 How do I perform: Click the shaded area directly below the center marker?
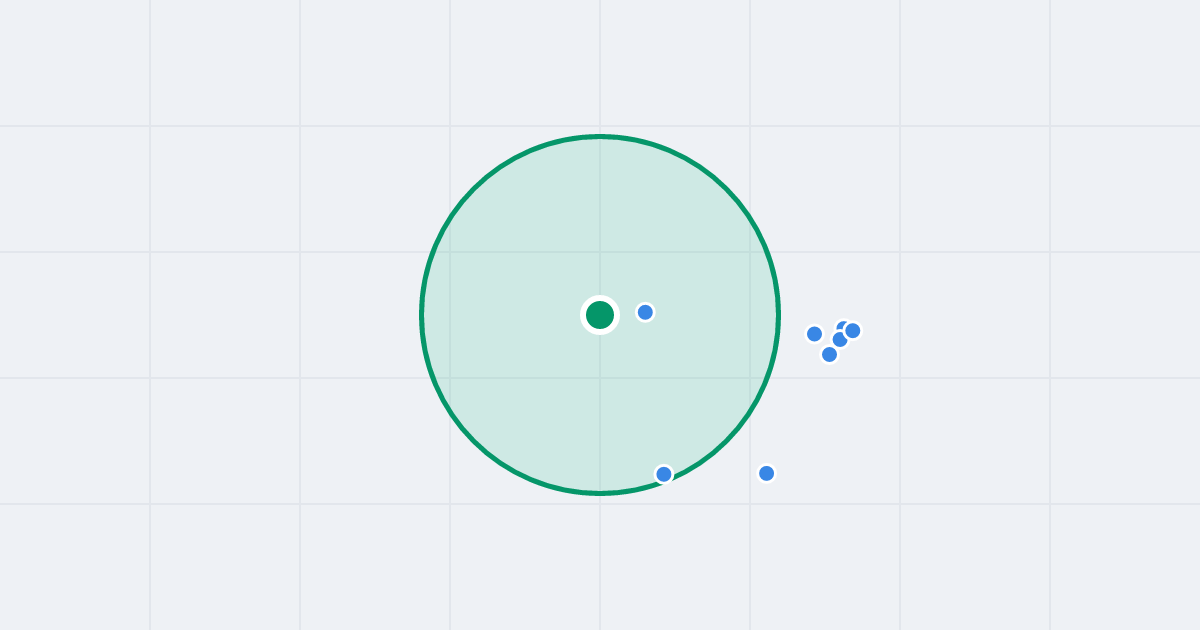(600, 410)
